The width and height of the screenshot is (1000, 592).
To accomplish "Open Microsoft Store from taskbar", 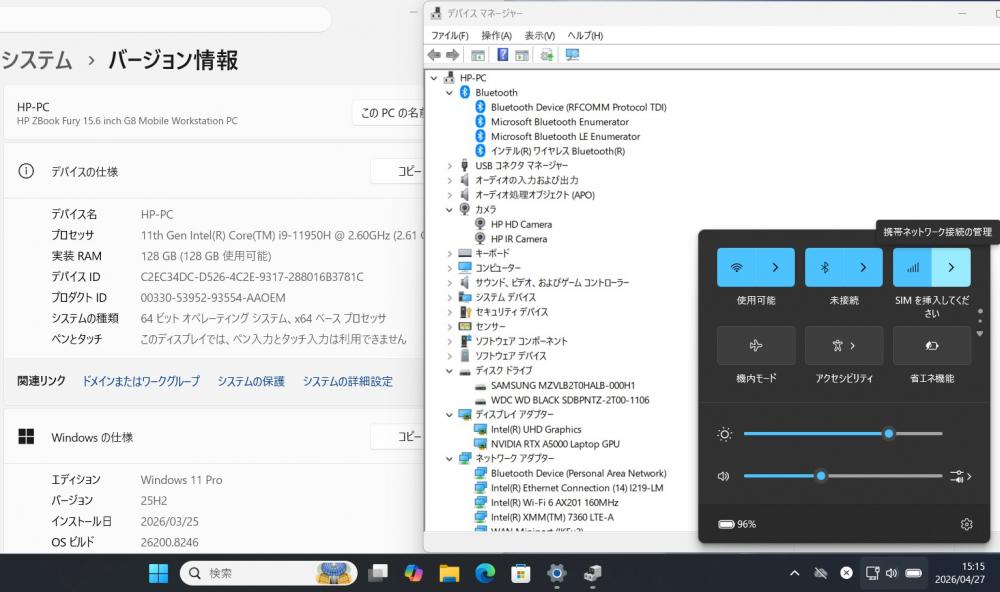I will click(520, 574).
